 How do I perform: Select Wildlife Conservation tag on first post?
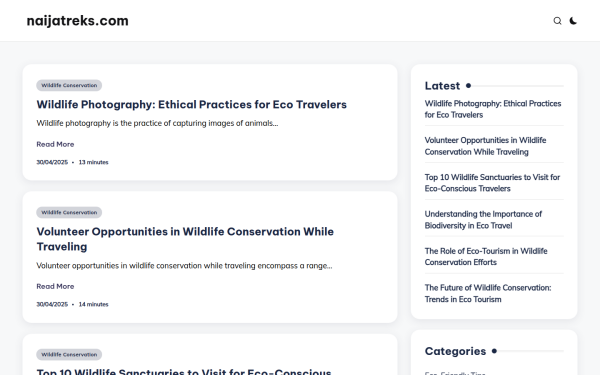[69, 85]
